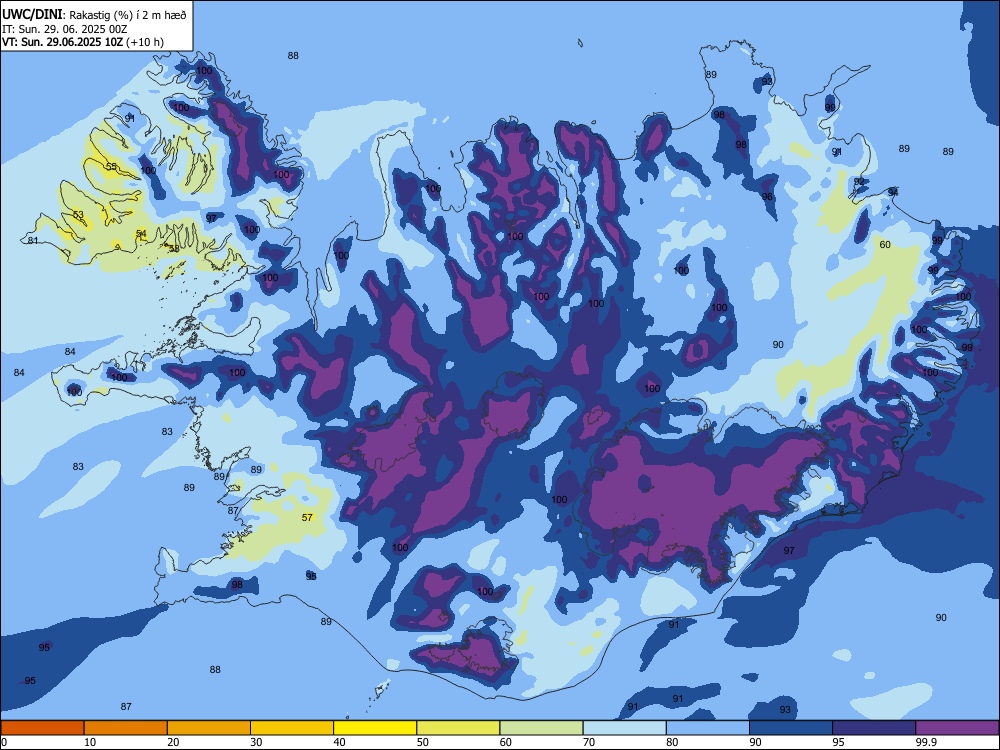Click the '20' tick label on the legend scale
The height and width of the screenshot is (750, 1000).
173,742
